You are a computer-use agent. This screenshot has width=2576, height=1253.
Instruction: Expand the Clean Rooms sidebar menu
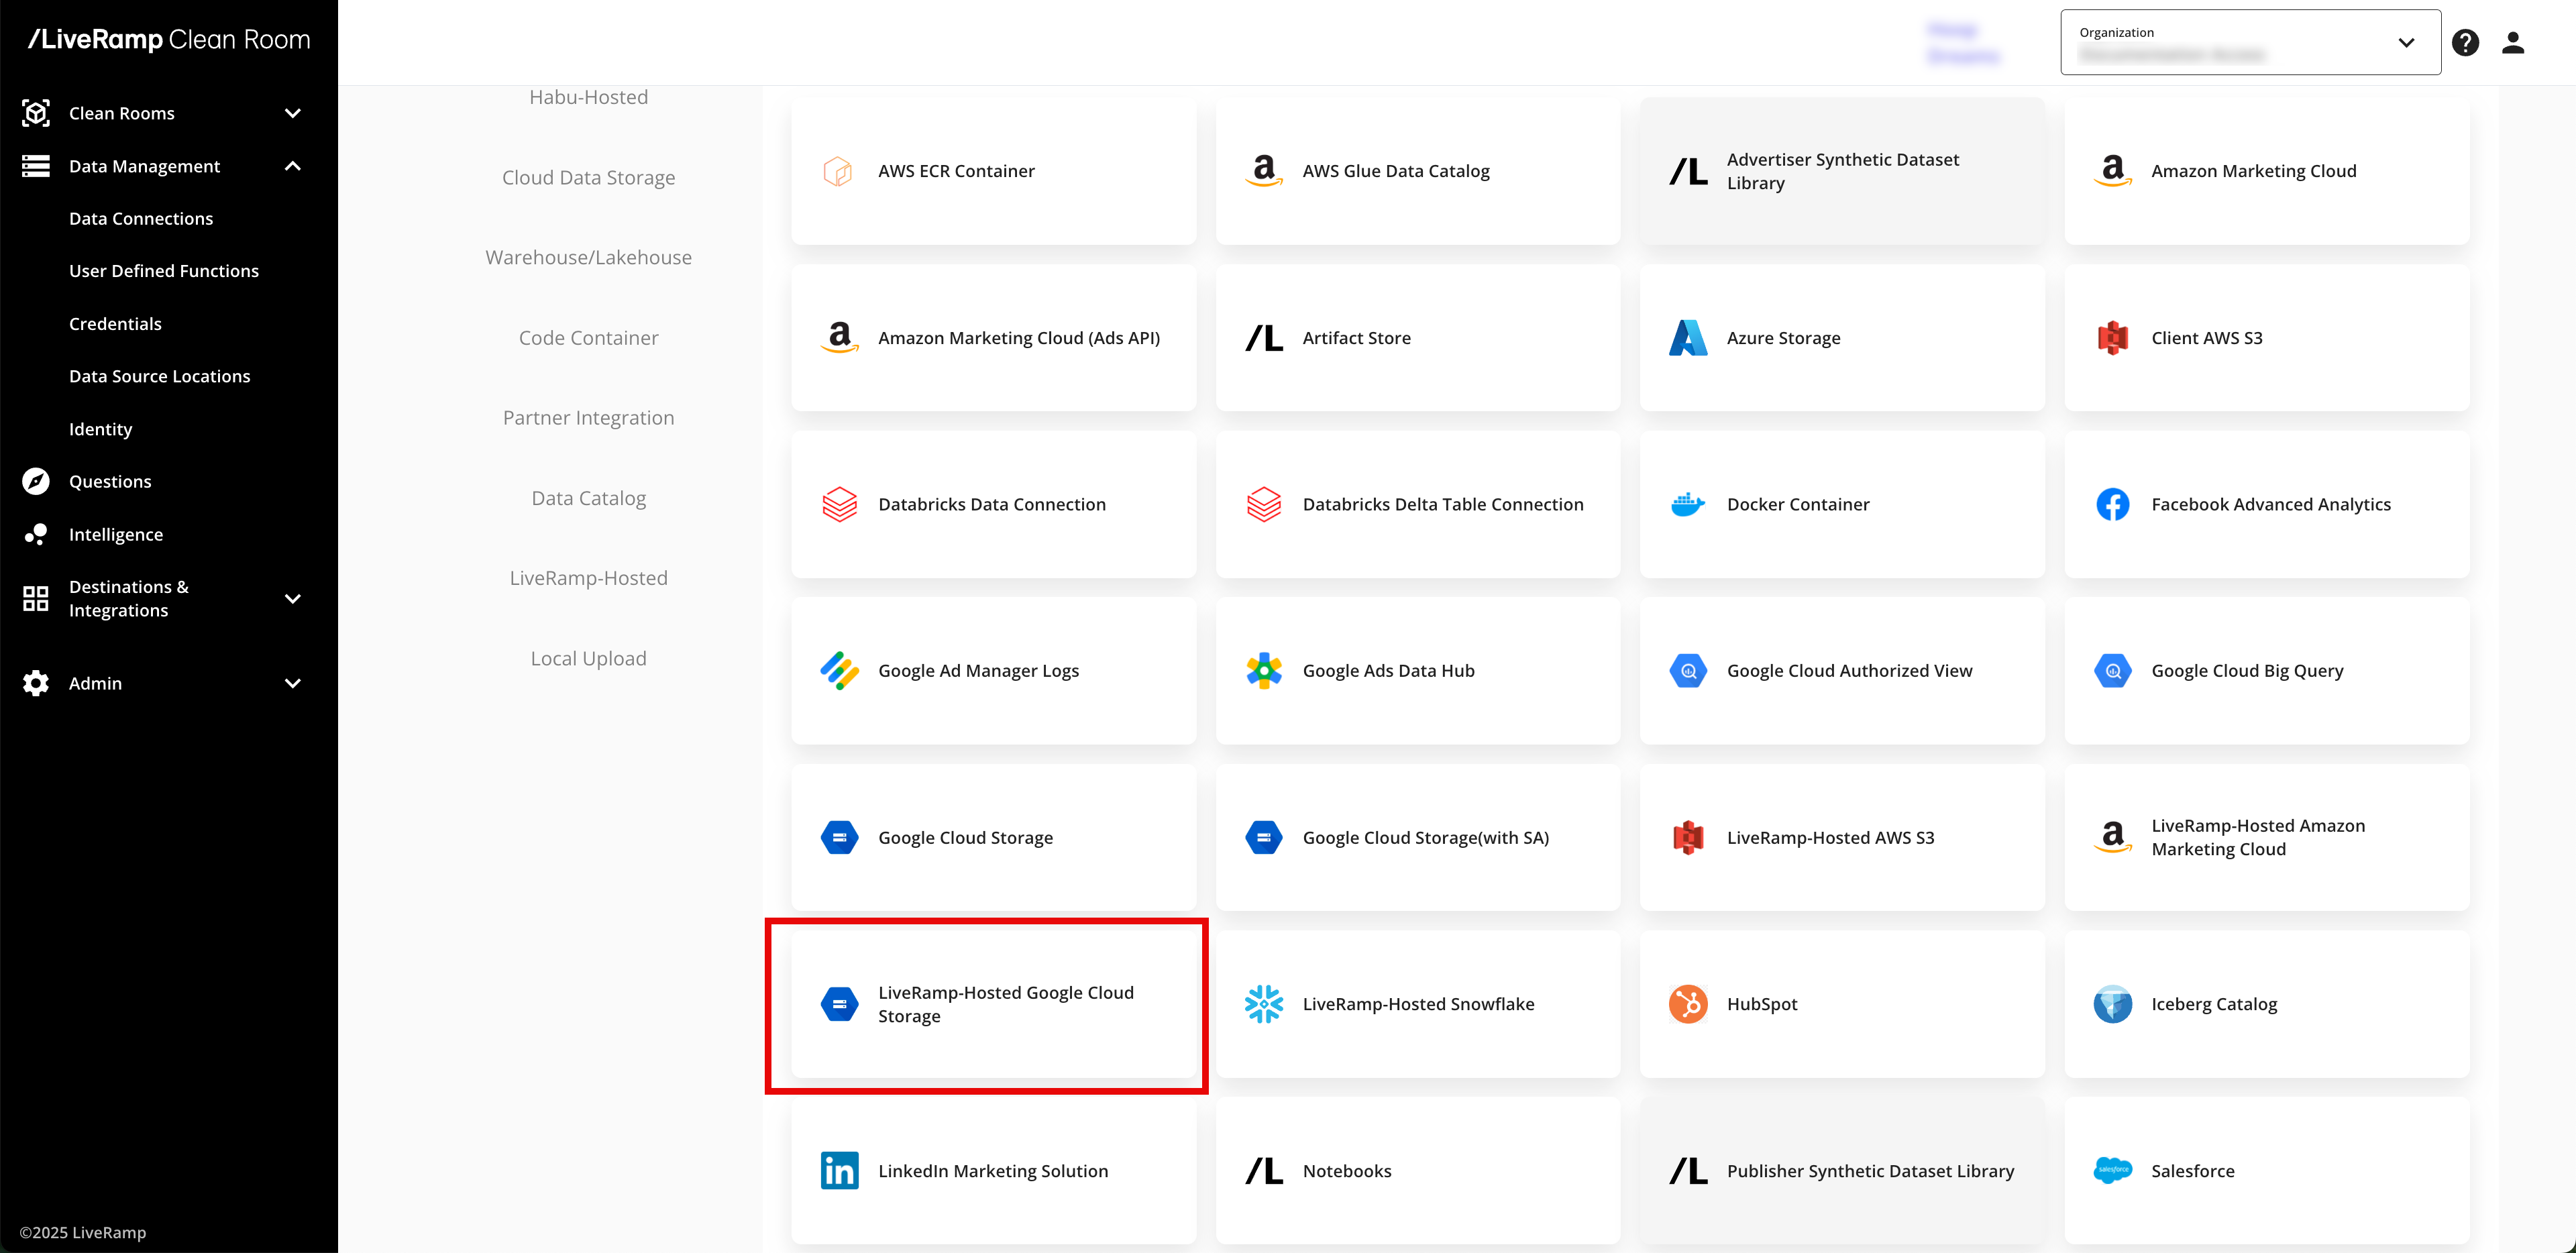pos(293,113)
